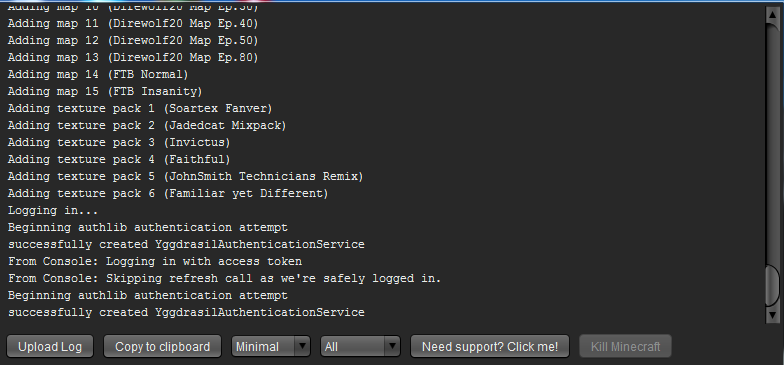Select the 'Skipping refresh call' console line
The image size is (784, 365).
coord(224,278)
